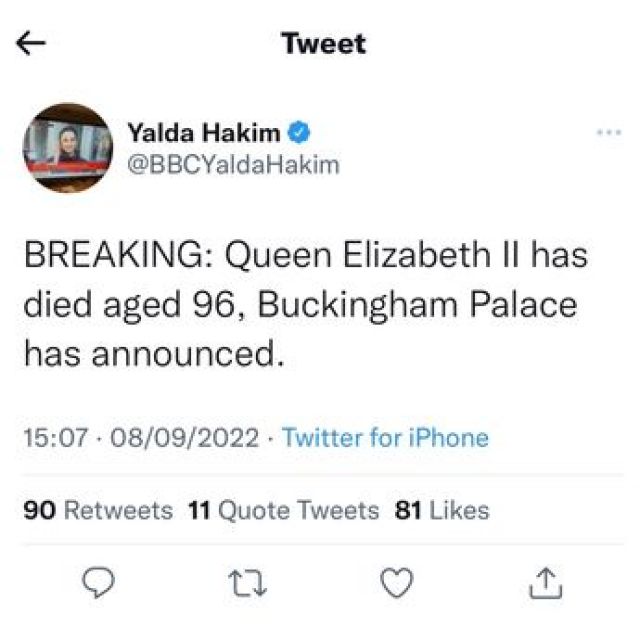View the 90 Retweets list
The height and width of the screenshot is (640, 640).
(98, 511)
